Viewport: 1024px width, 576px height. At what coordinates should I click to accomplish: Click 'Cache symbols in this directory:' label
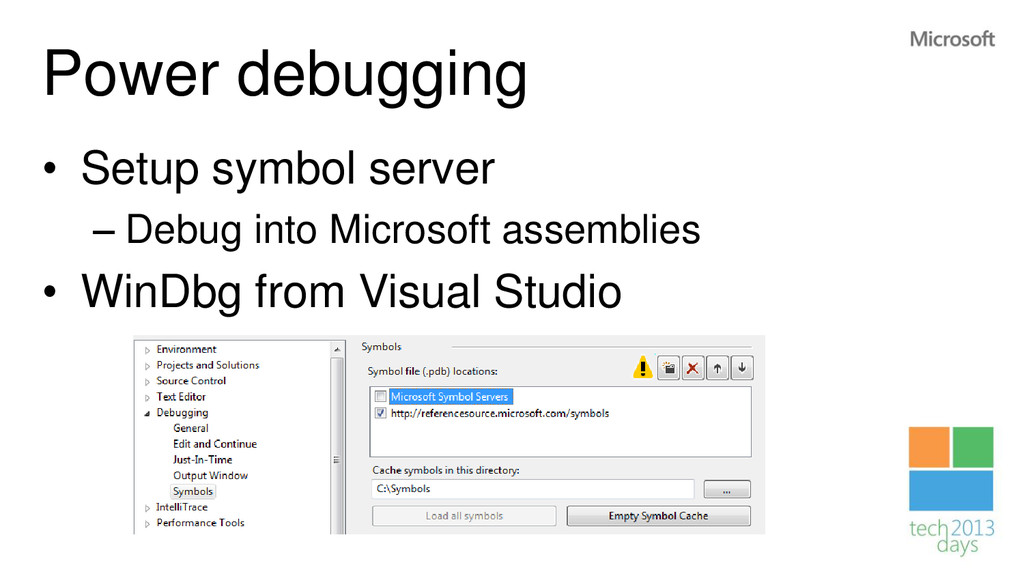tap(446, 470)
